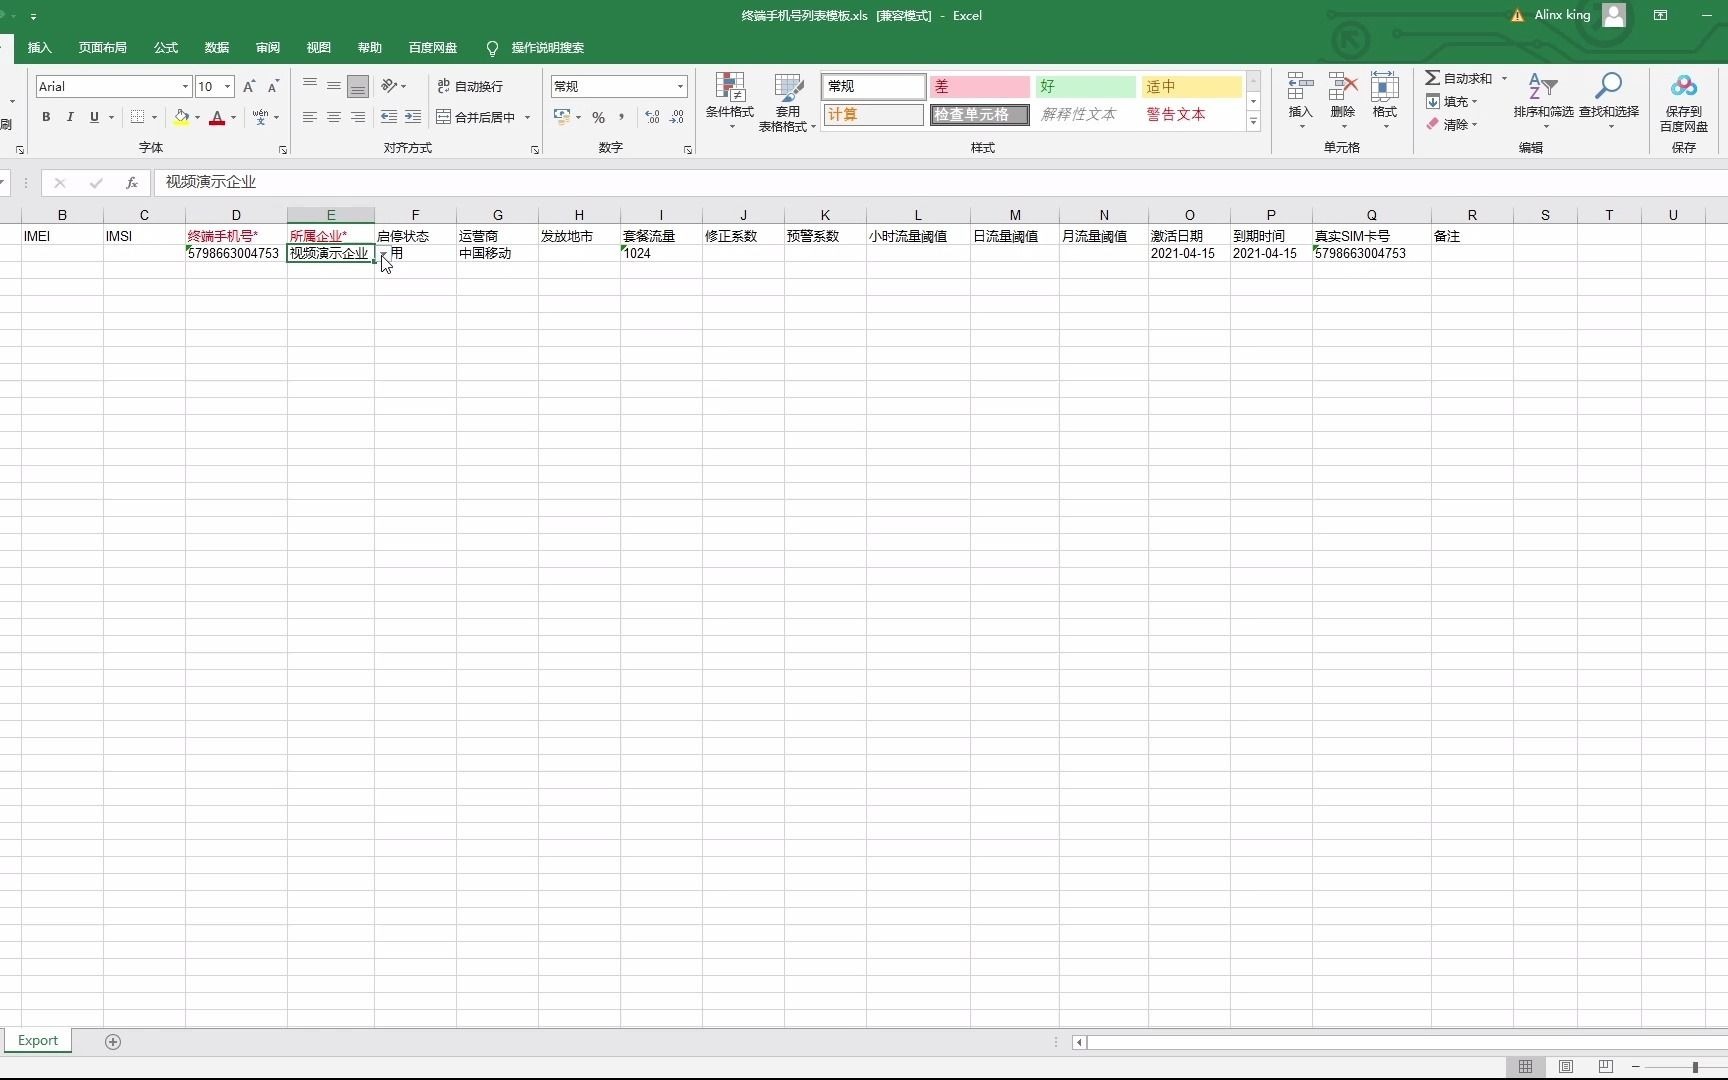Open the borders dropdown arrow

click(x=154, y=118)
